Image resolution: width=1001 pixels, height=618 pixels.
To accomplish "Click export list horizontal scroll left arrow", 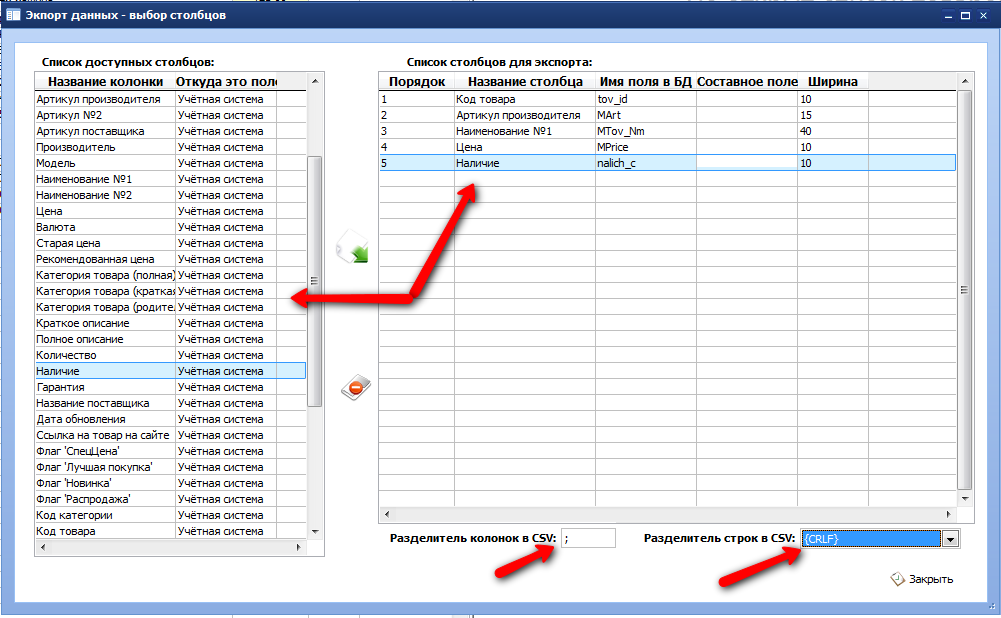I will (x=386, y=514).
